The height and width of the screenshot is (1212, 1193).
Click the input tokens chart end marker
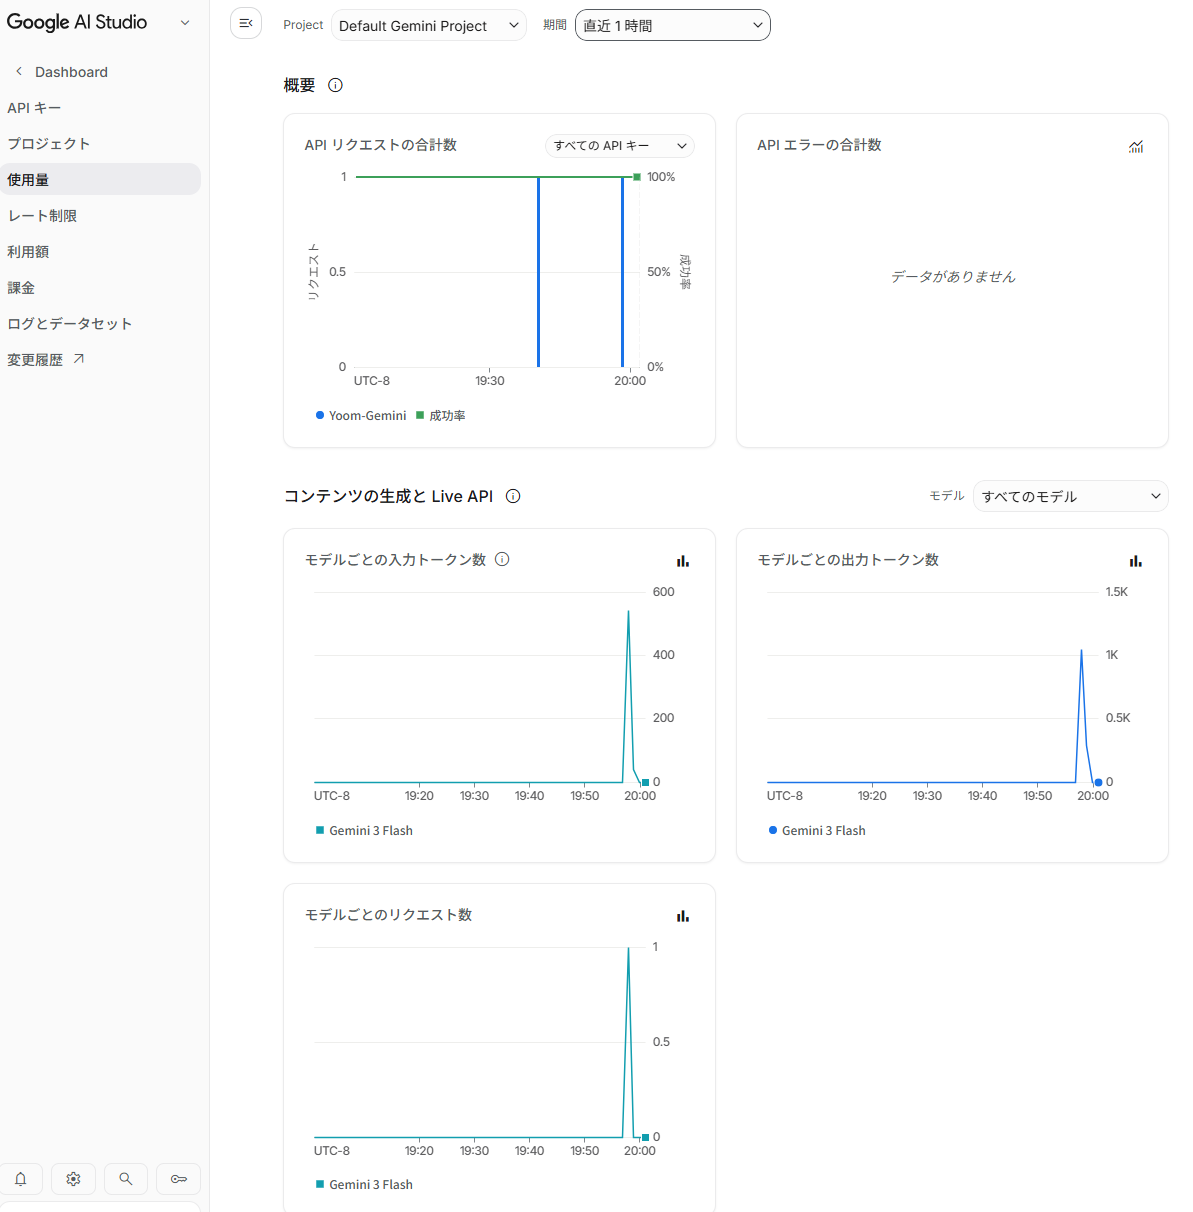coord(646,782)
